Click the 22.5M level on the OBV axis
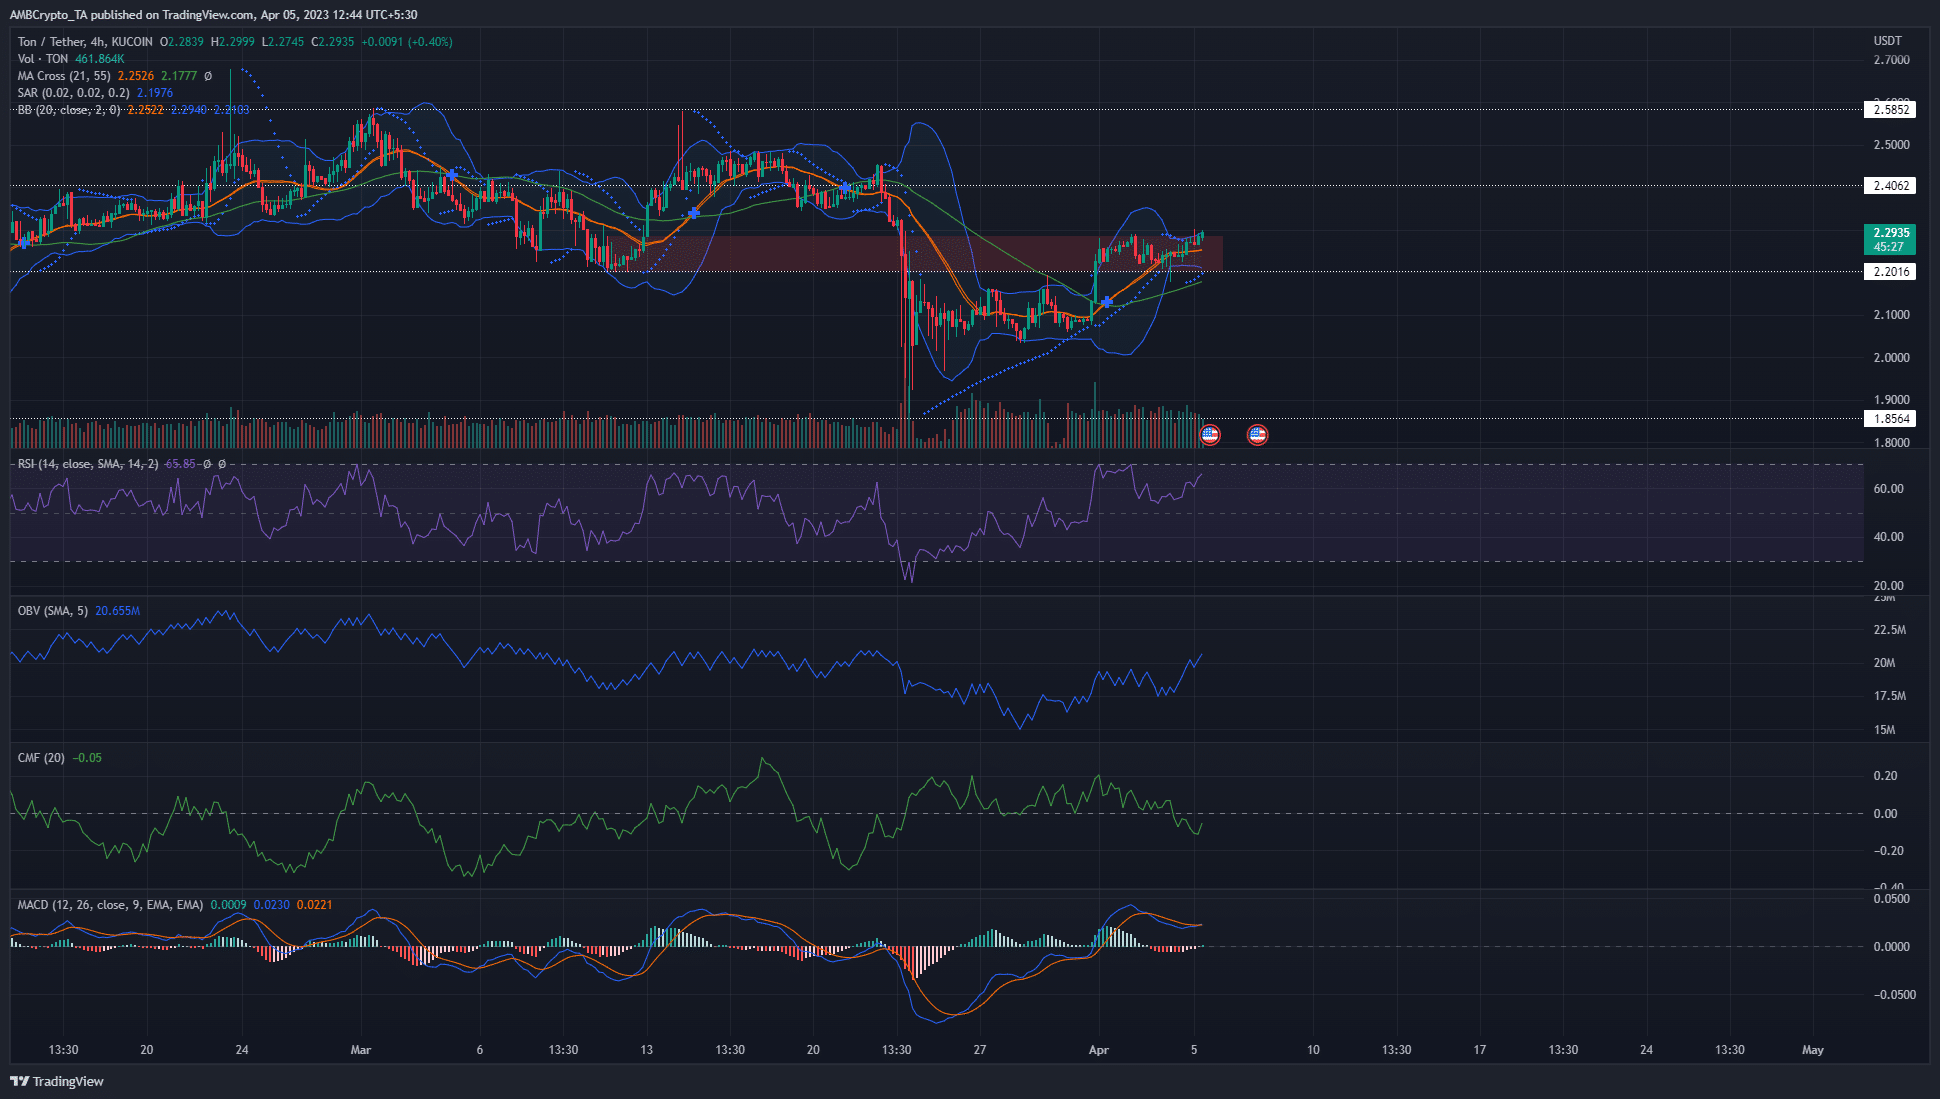Viewport: 1940px width, 1099px height. tap(1889, 630)
